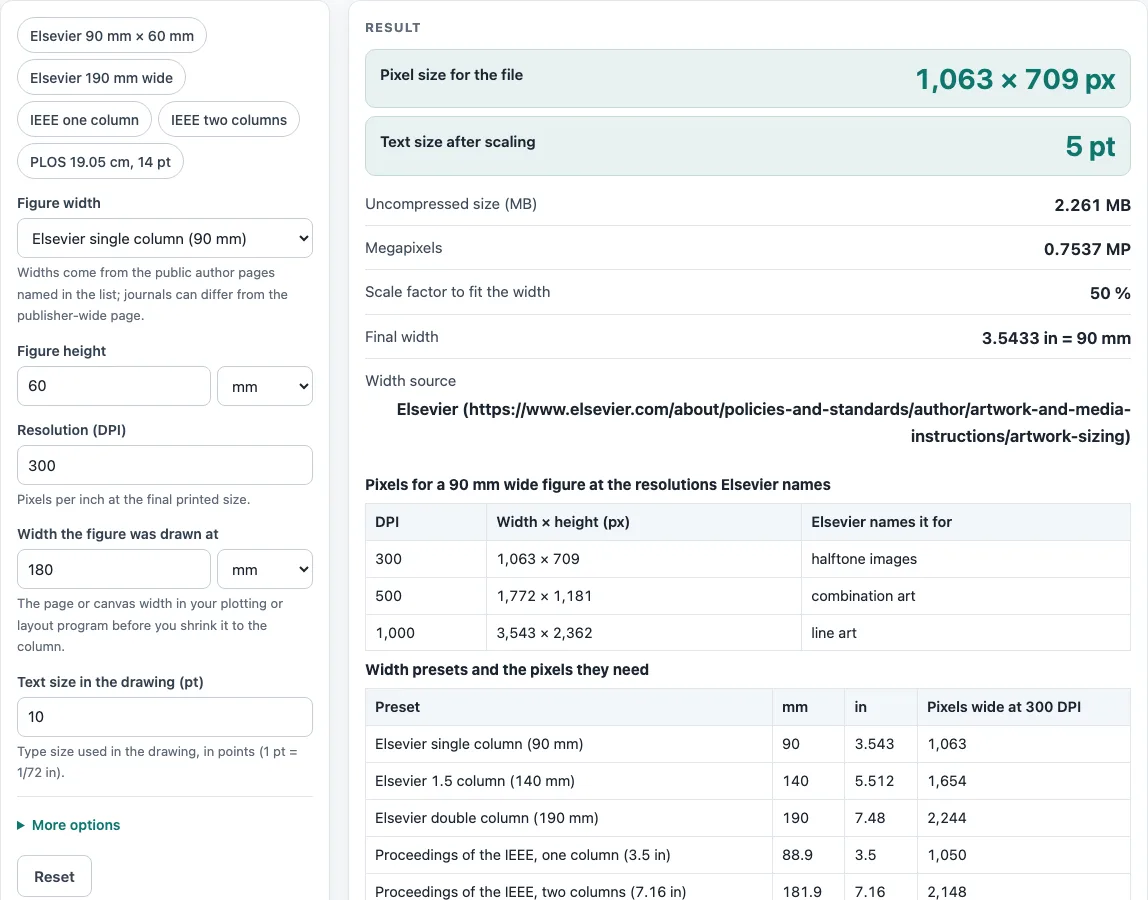
Task: Click the 5.512 inches cell
Action: pyautogui.click(x=881, y=781)
